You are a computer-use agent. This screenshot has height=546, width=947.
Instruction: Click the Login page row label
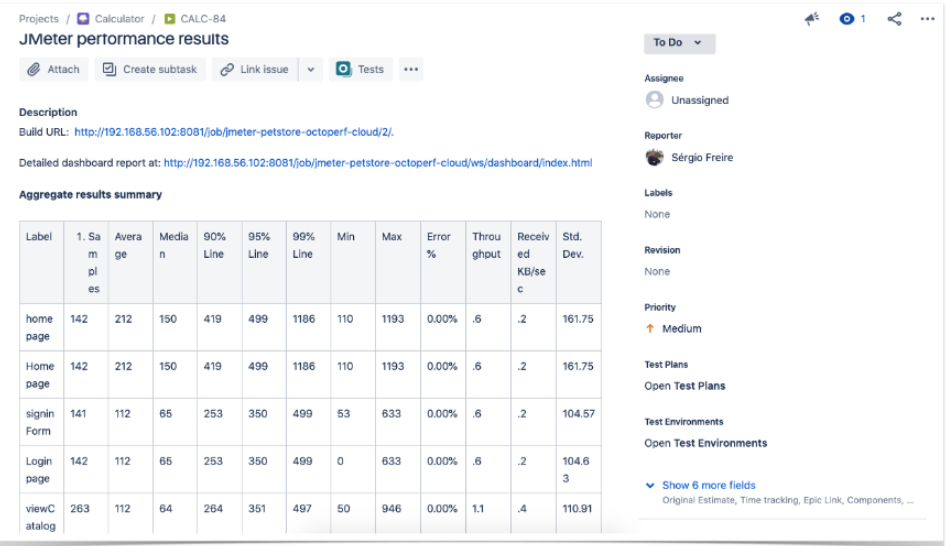39,470
